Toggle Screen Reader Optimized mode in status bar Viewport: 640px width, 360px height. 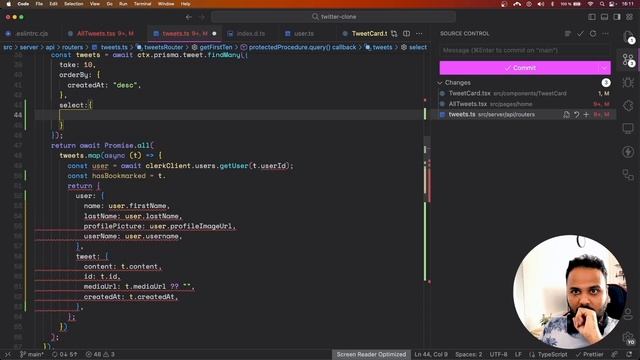click(371, 355)
